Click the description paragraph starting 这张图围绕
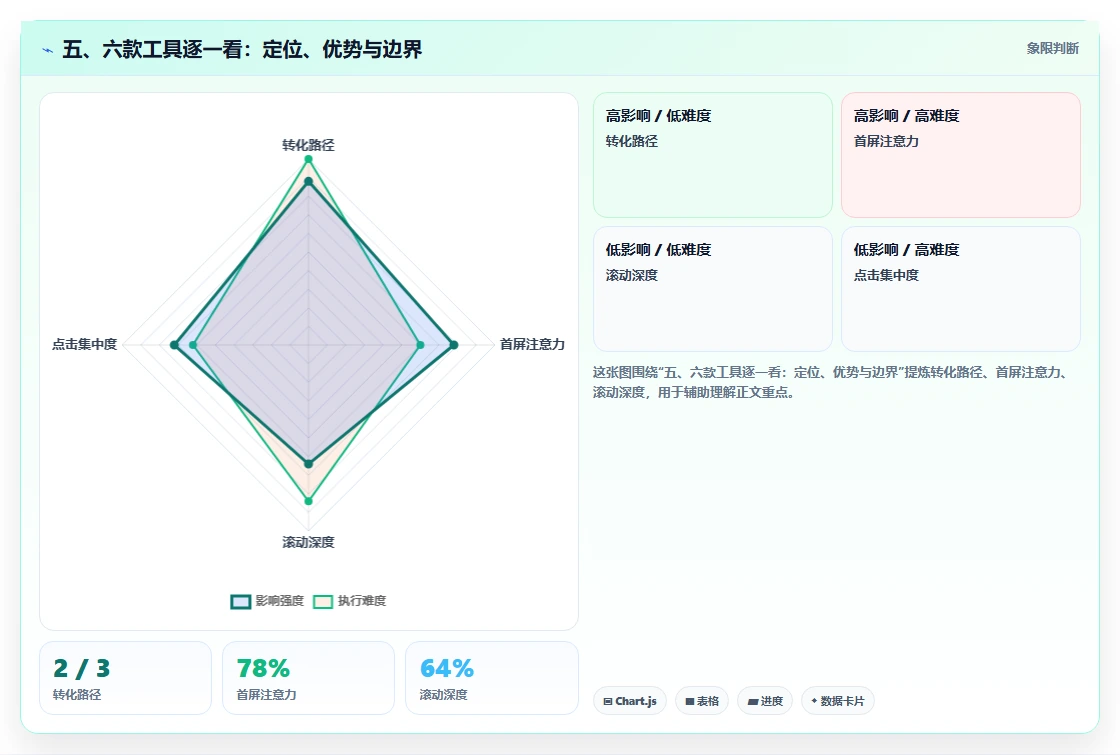 (830, 382)
